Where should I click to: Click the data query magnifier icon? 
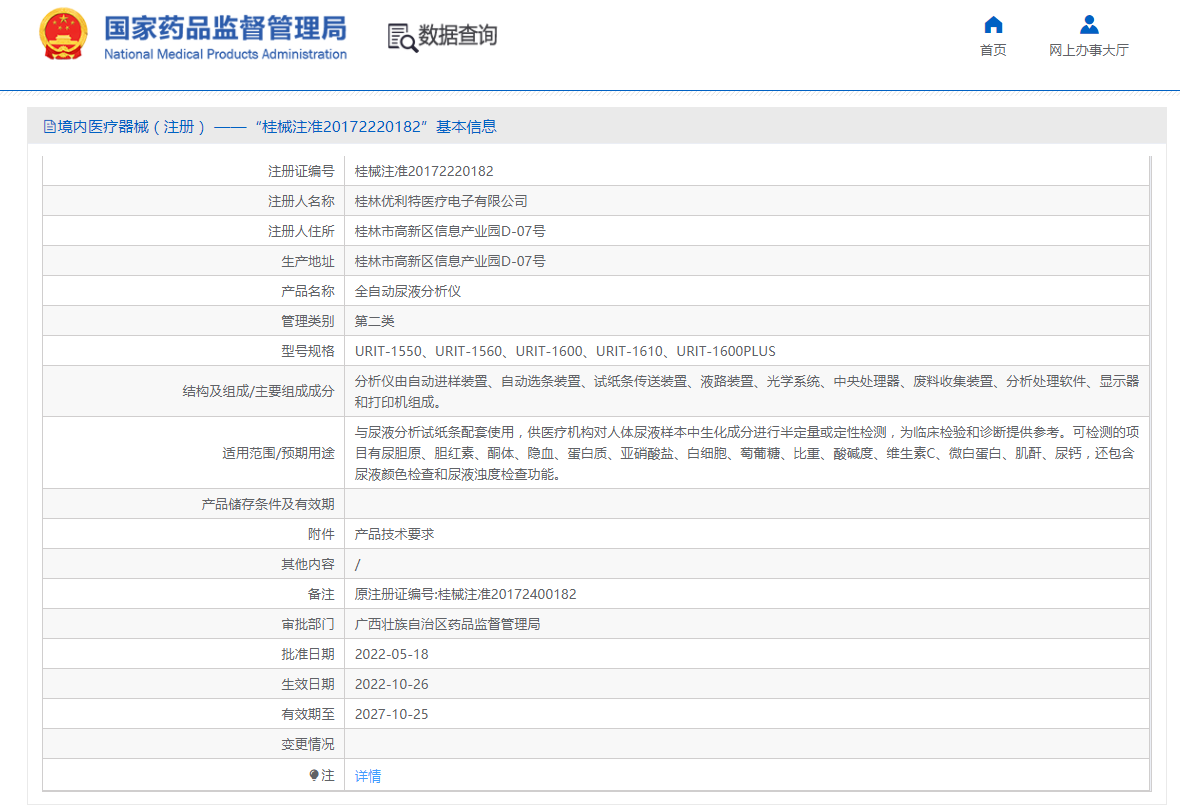tap(402, 37)
